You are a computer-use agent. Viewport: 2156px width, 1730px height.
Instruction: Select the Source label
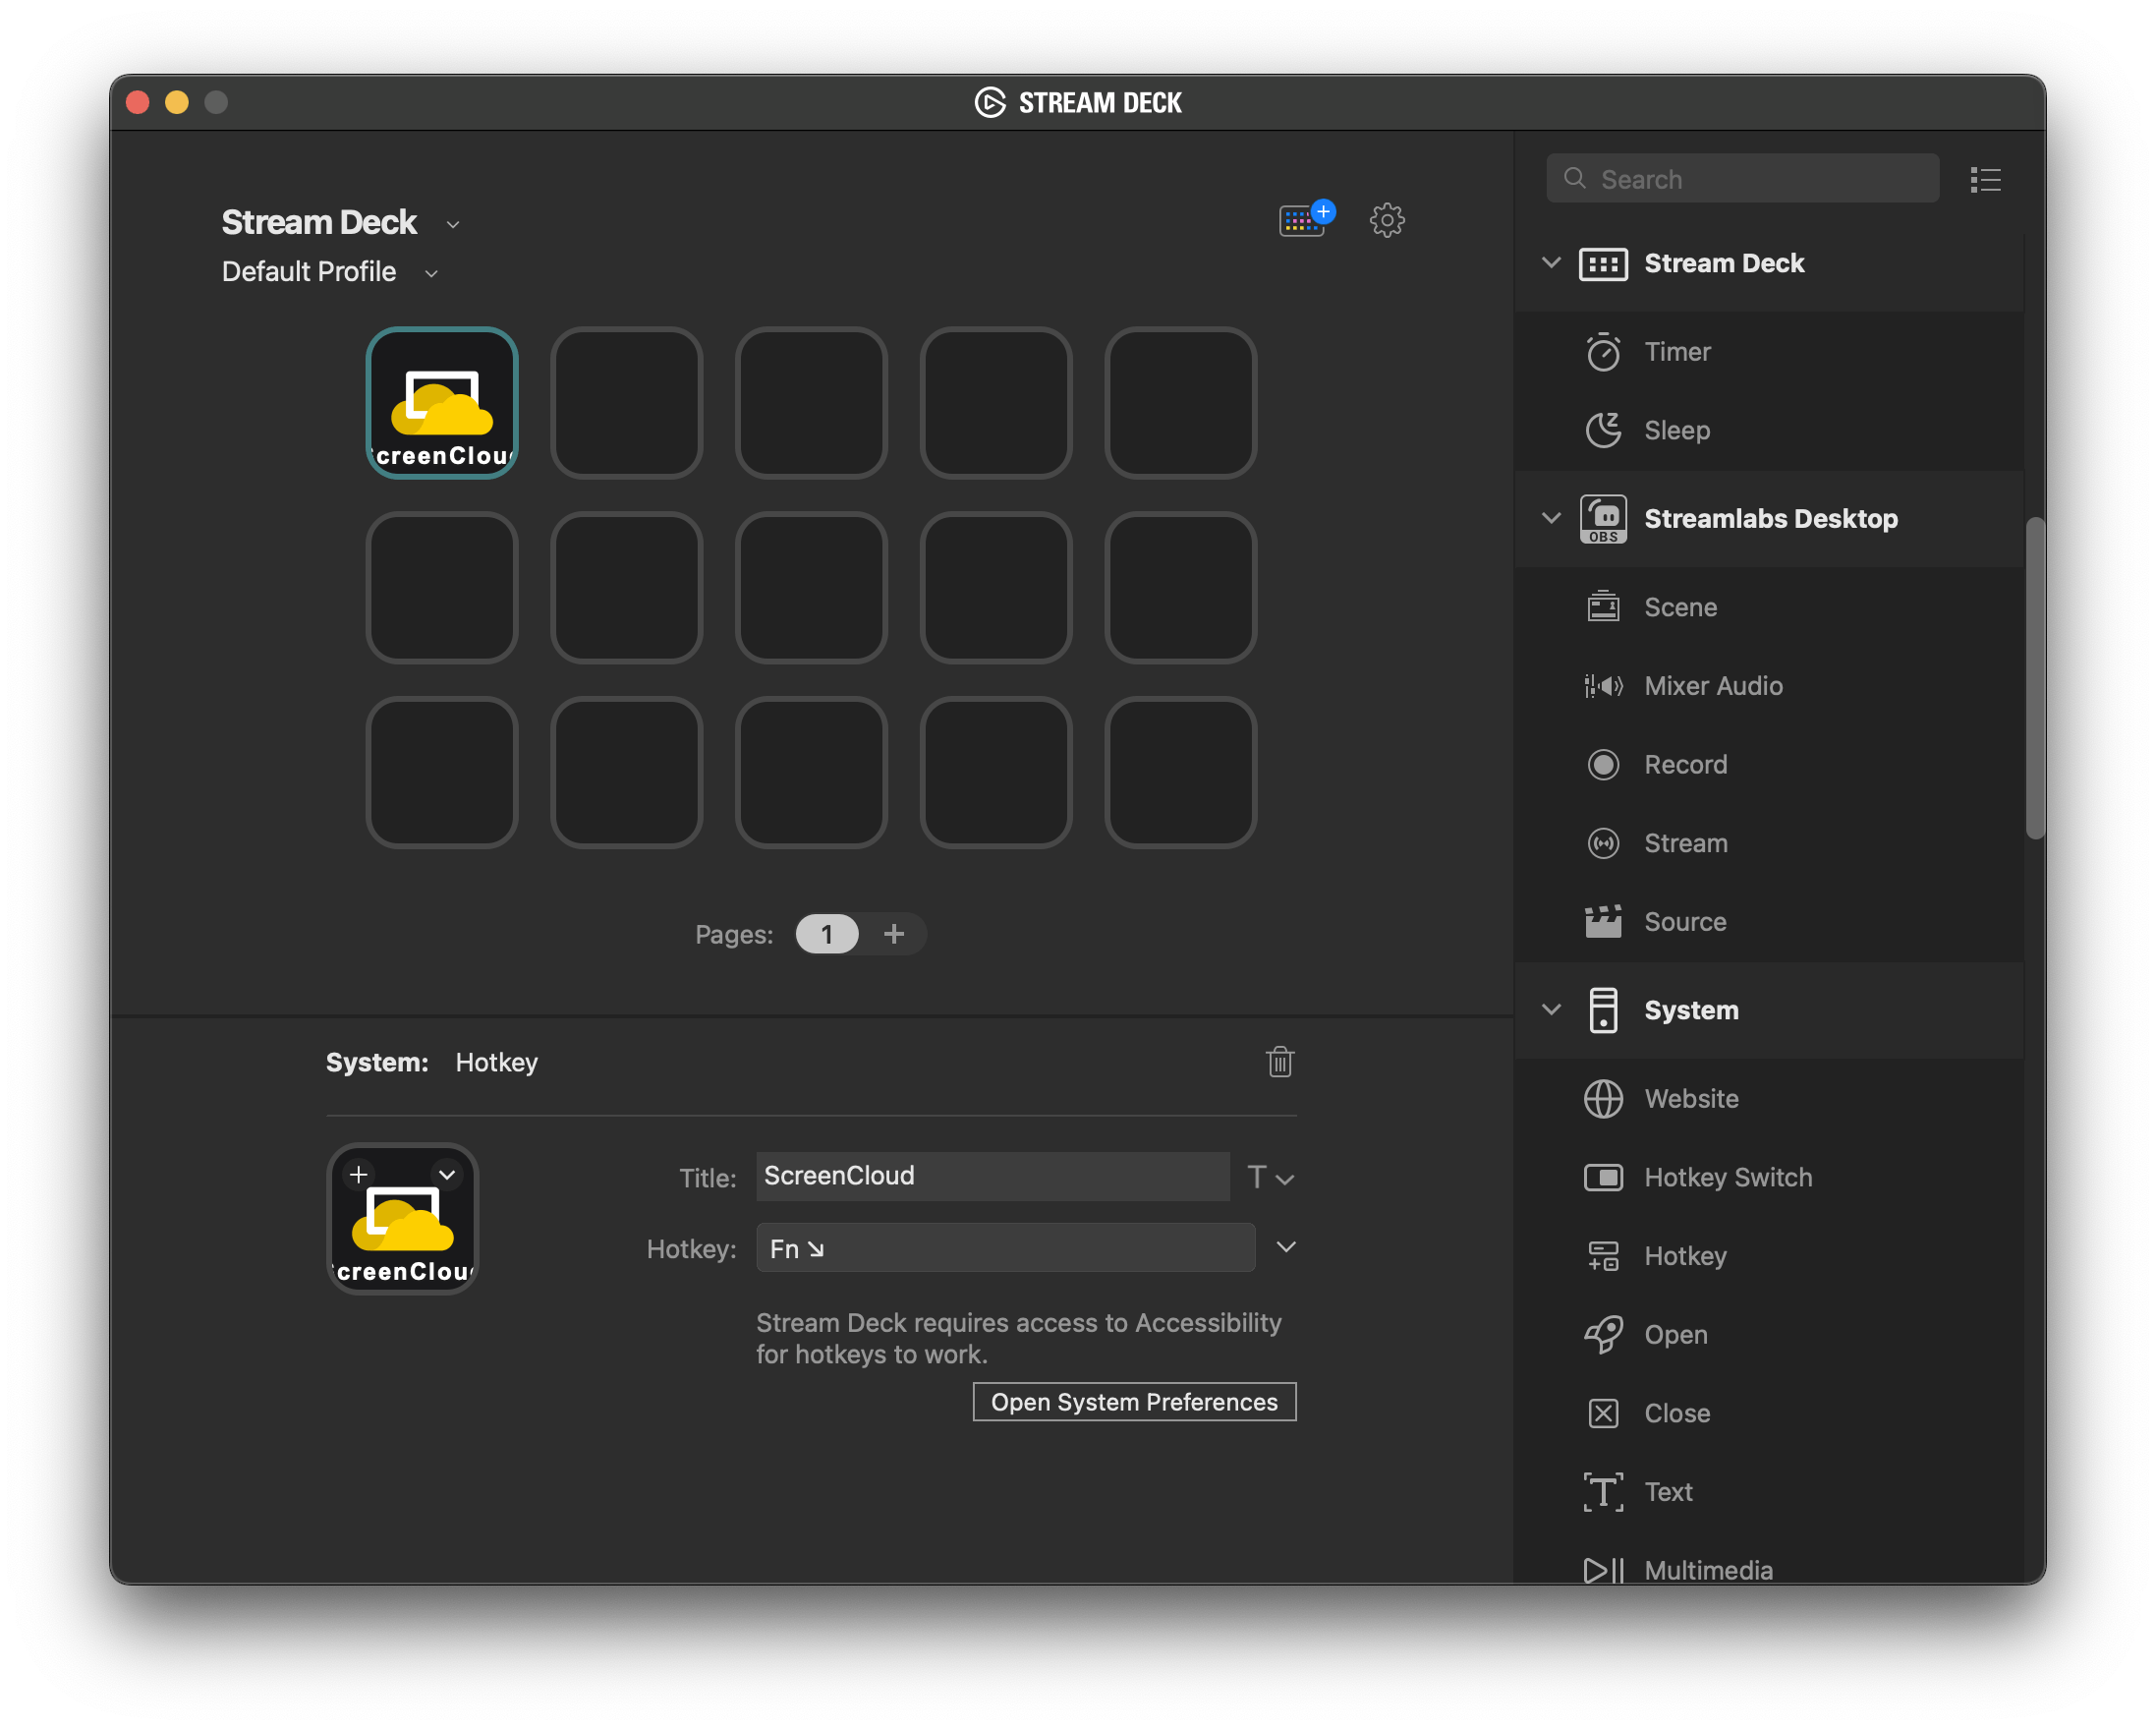(1685, 922)
